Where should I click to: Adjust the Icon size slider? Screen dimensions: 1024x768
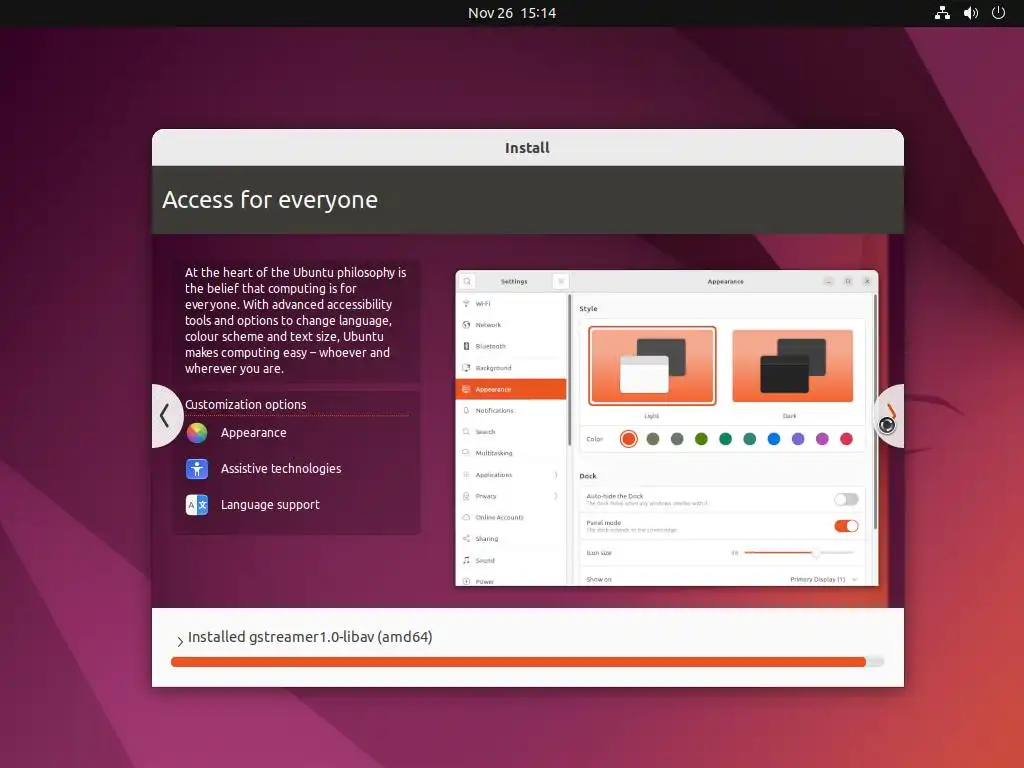tap(799, 553)
